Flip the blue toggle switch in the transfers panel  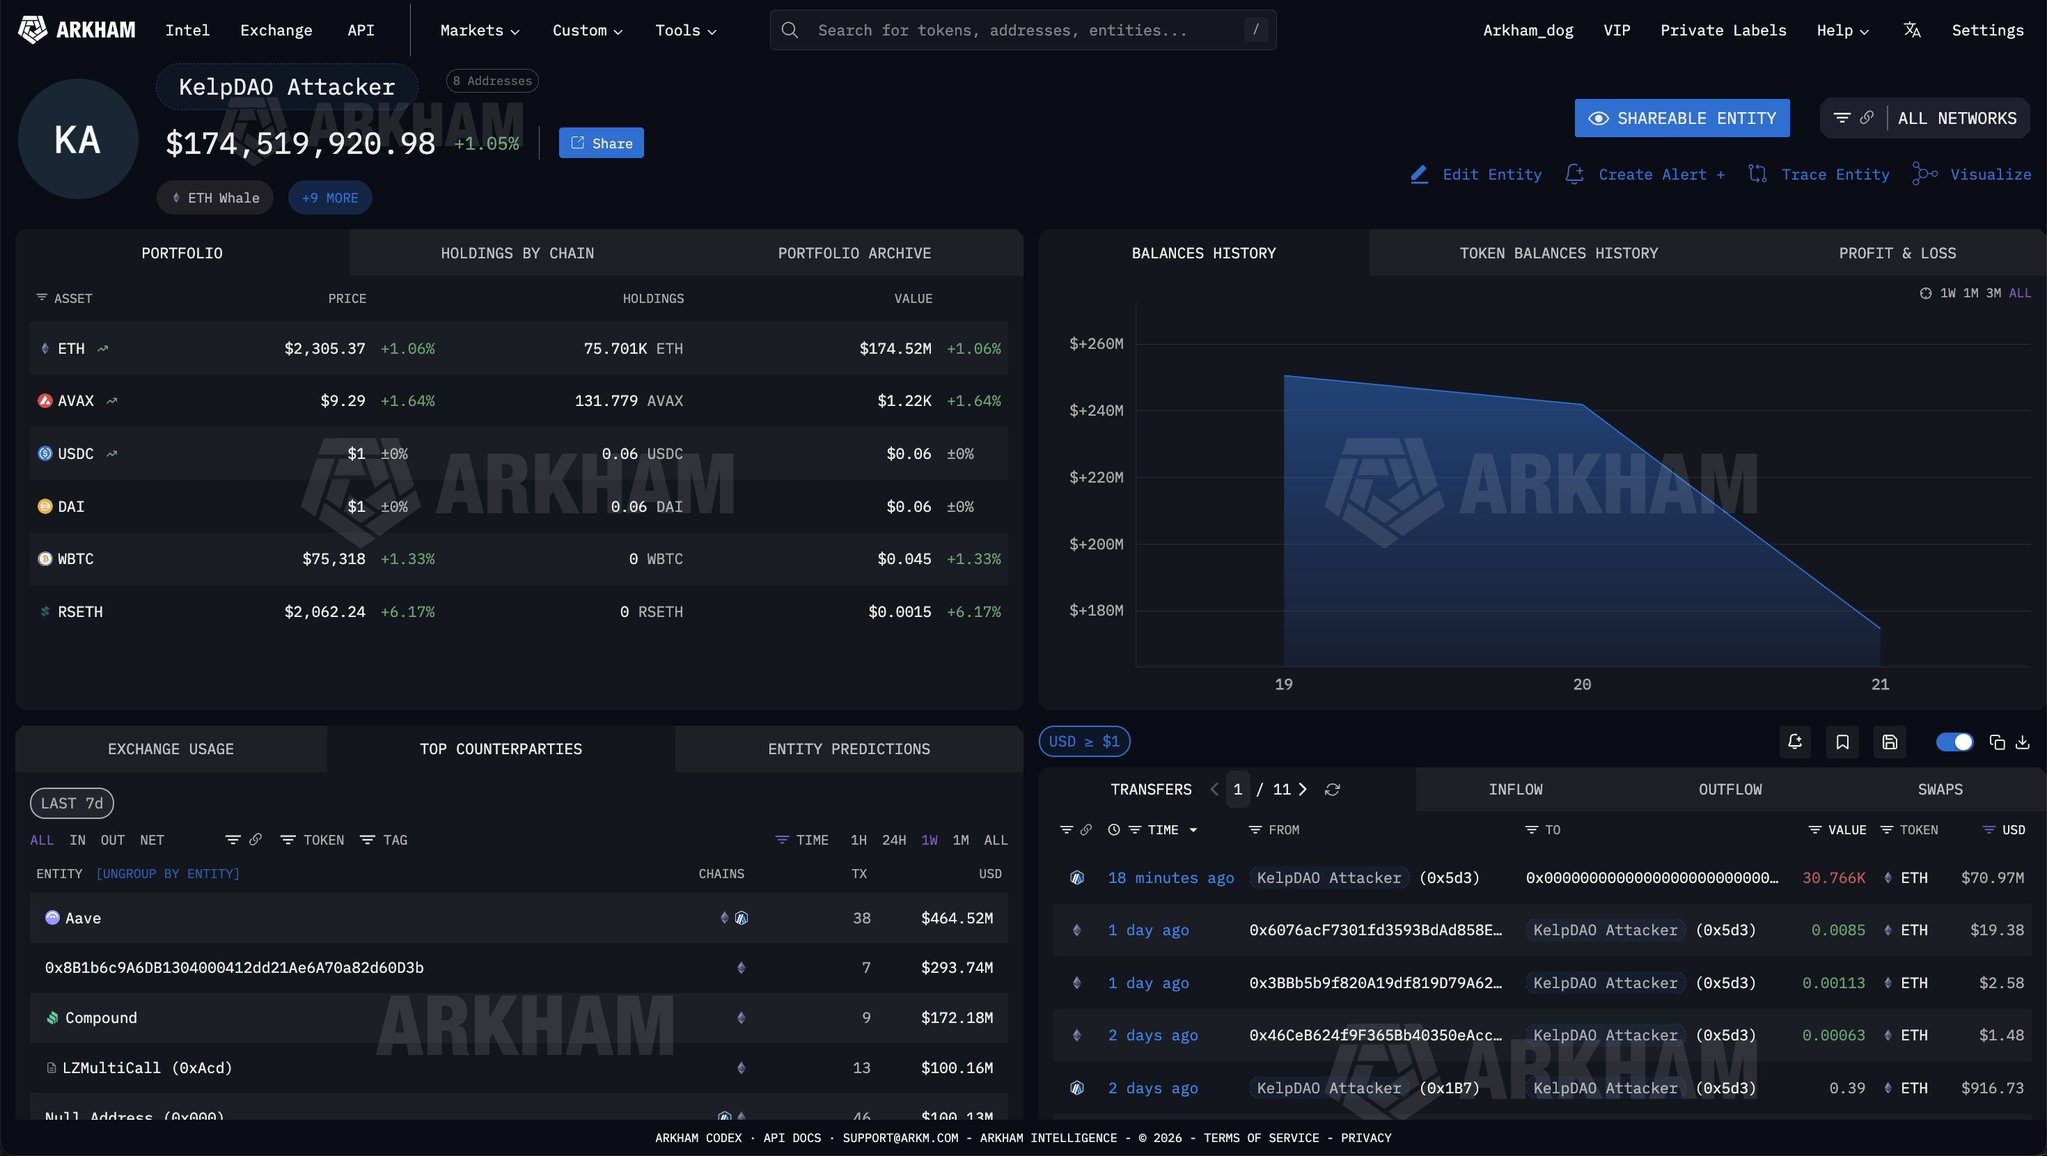click(1953, 742)
